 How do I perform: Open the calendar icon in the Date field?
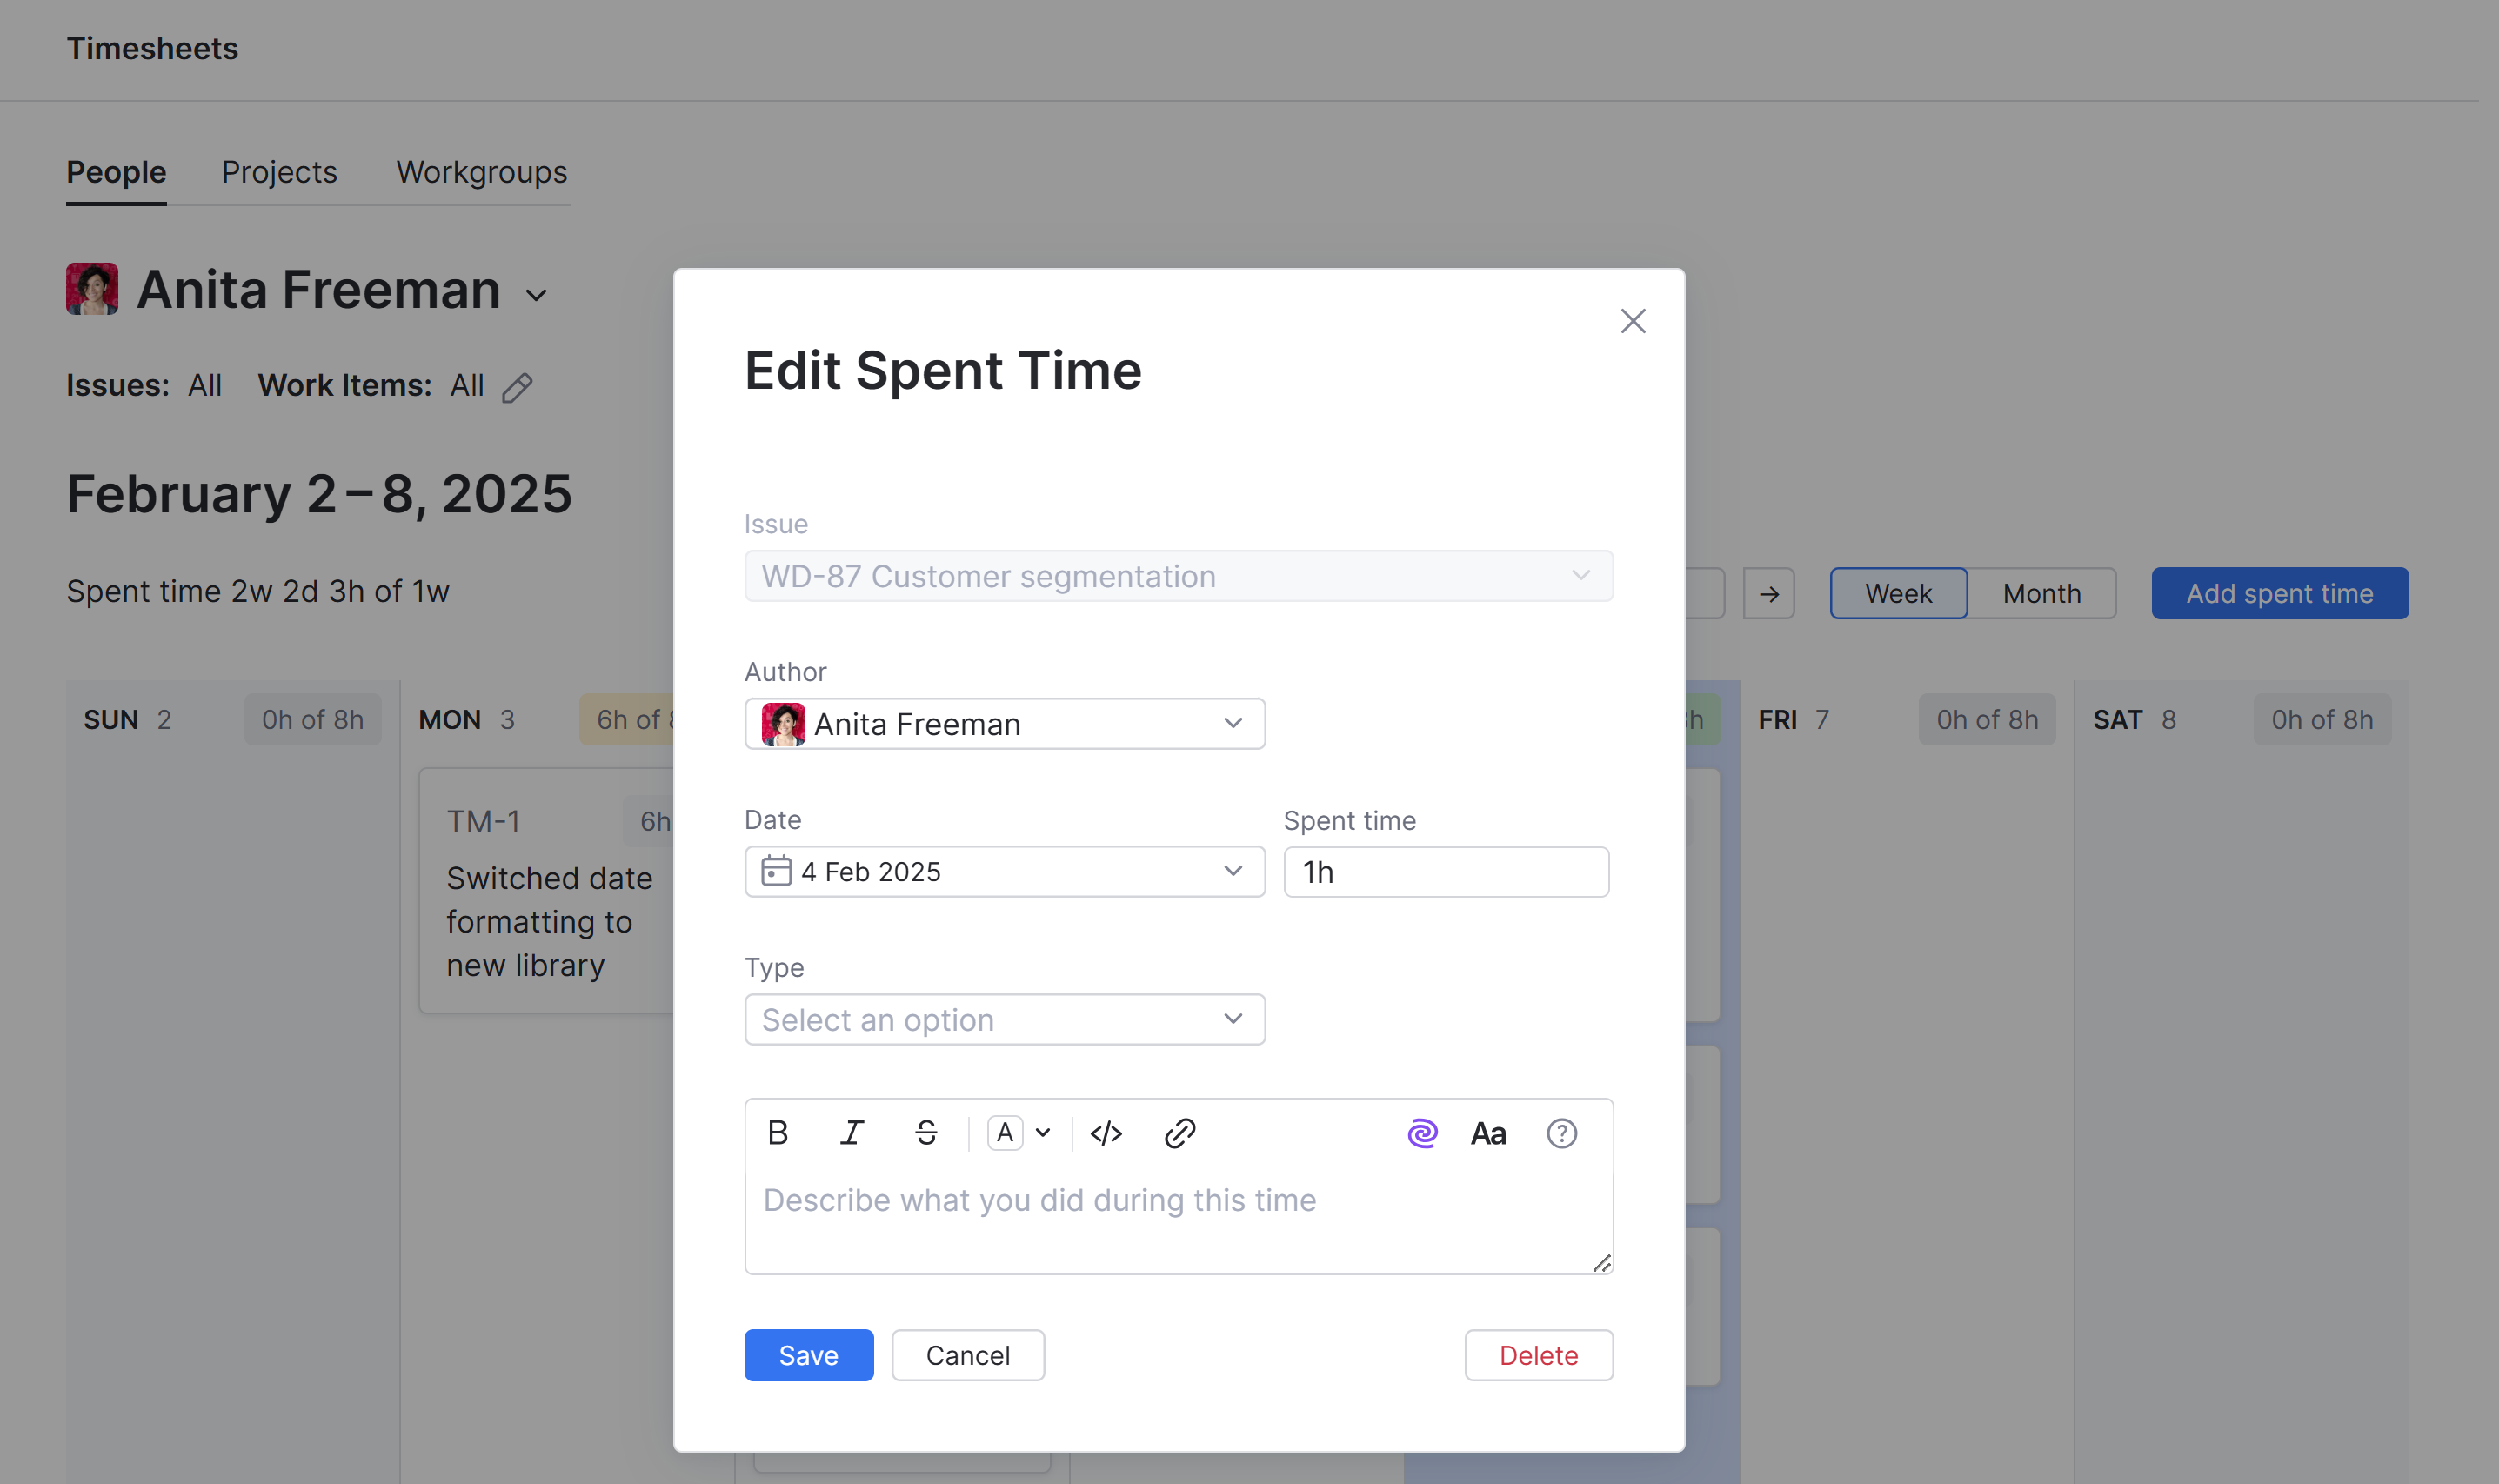click(x=777, y=871)
